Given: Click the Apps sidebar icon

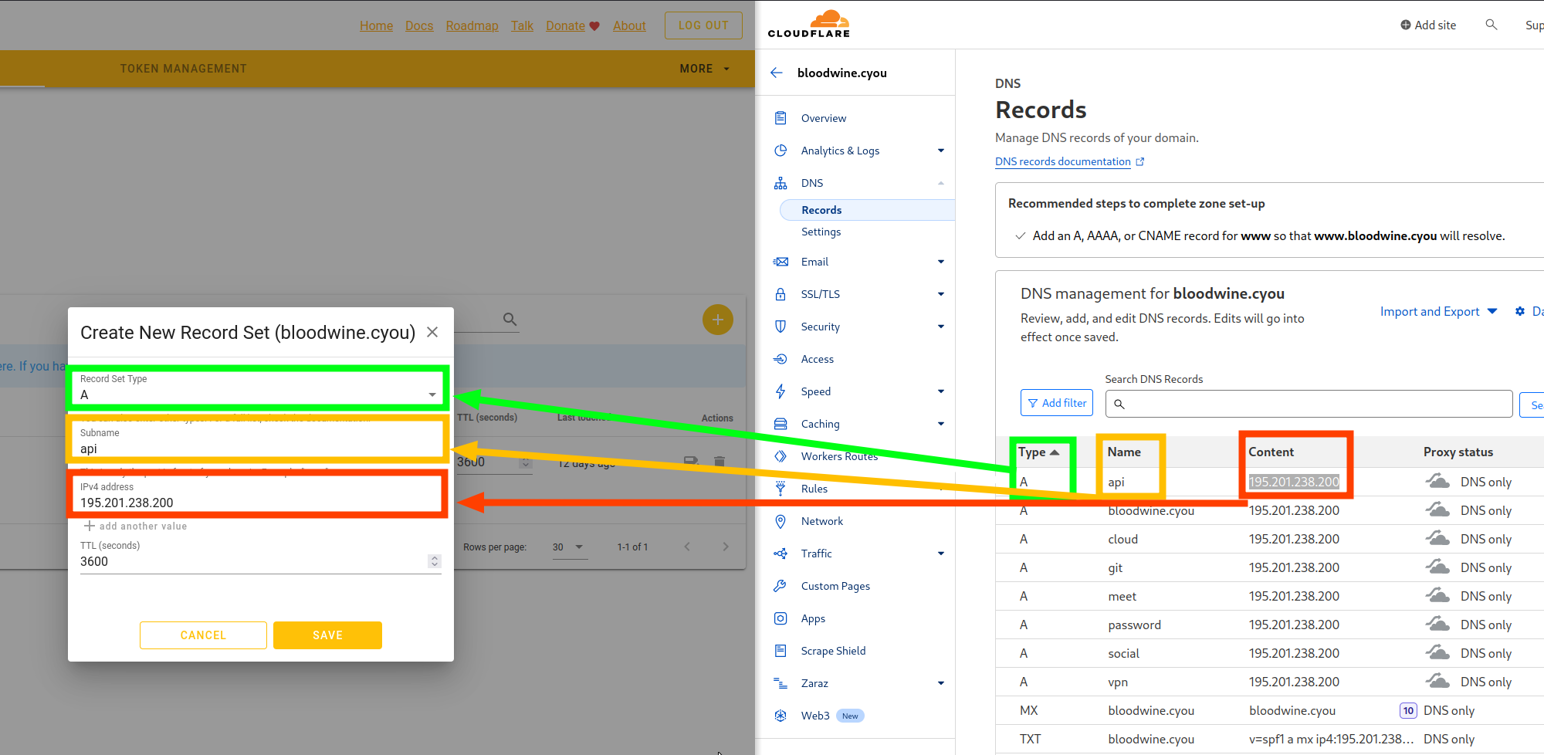Looking at the screenshot, I should tap(781, 619).
